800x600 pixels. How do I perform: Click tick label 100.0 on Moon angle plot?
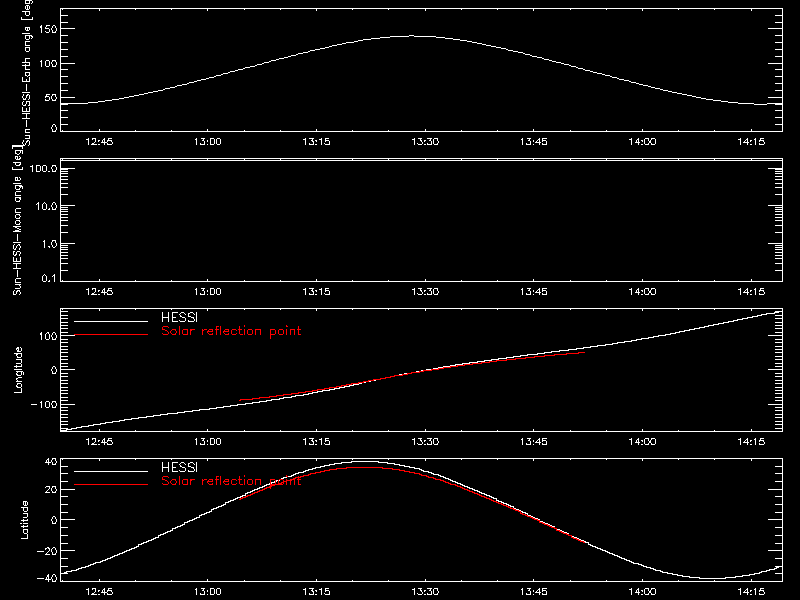[x=43, y=169]
